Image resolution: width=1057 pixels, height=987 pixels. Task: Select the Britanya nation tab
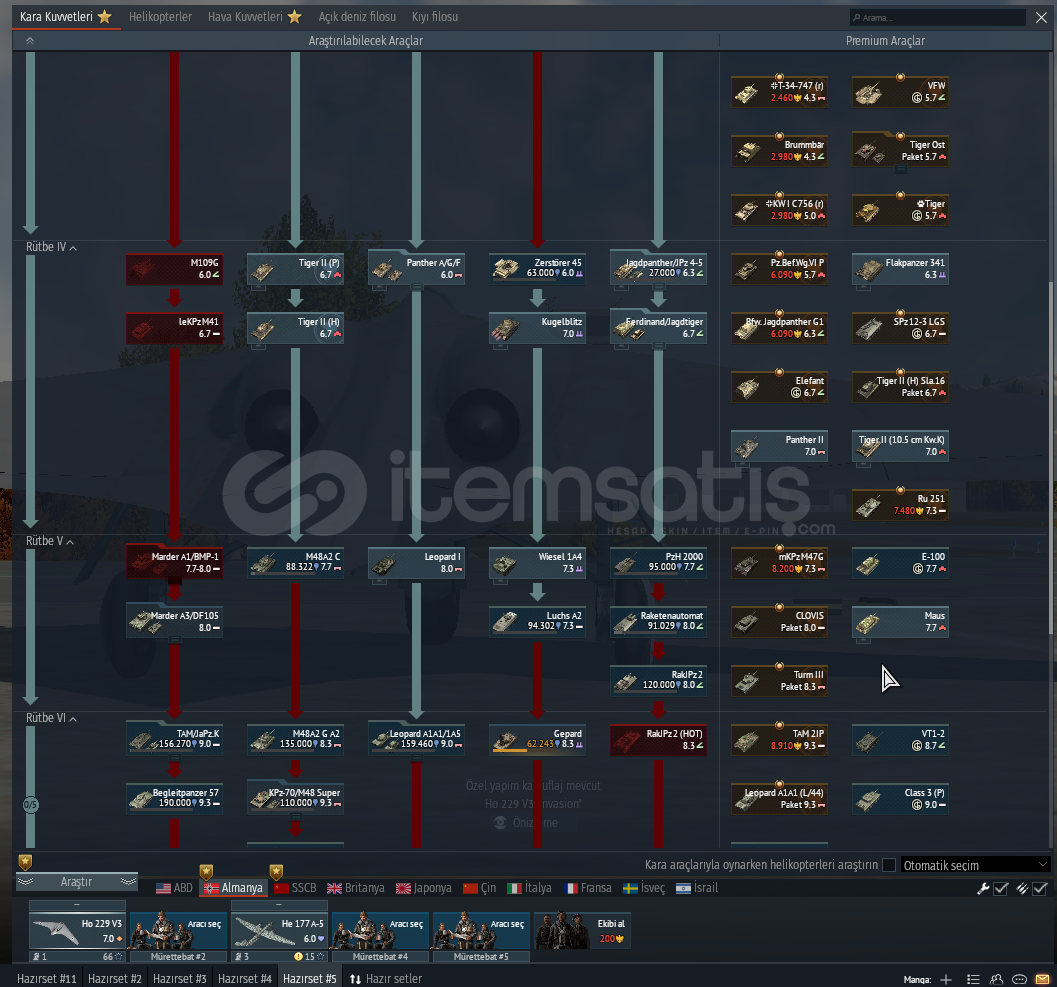click(x=355, y=889)
